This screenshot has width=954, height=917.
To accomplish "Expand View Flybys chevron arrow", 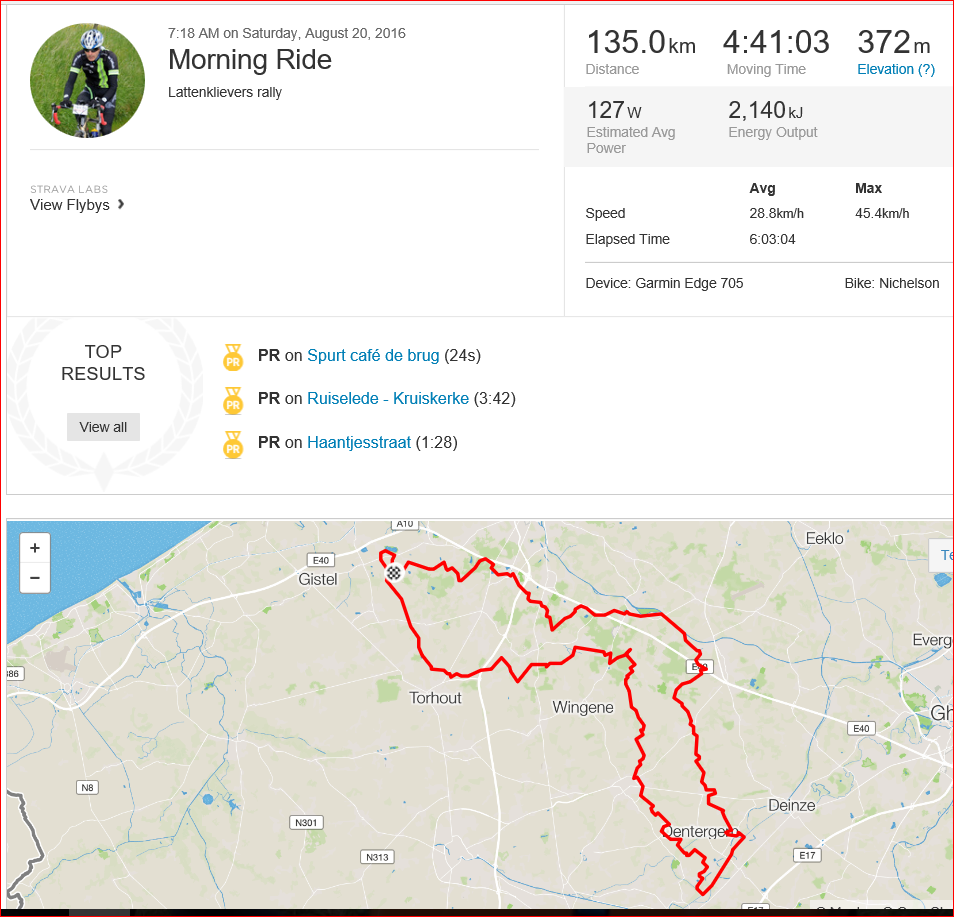I will (x=121, y=204).
